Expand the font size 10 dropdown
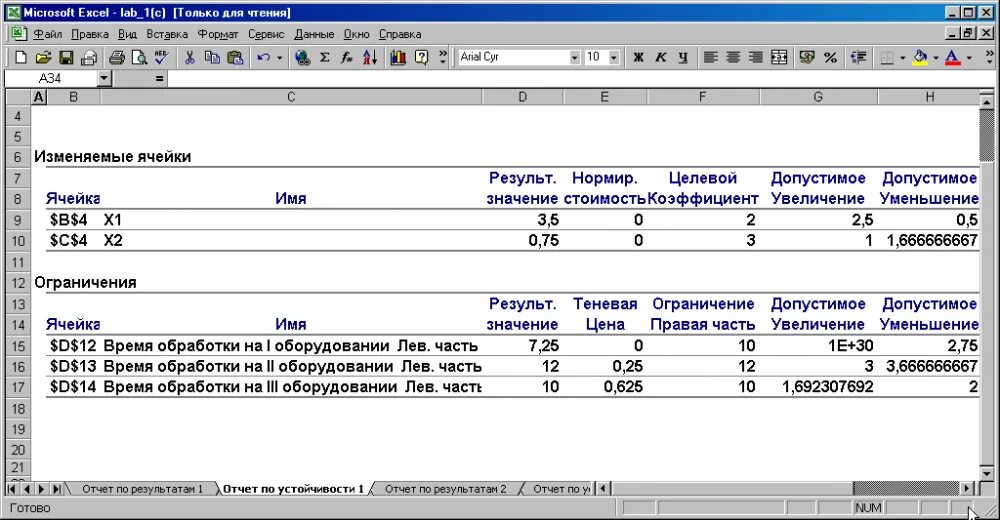Viewport: 1000px width, 520px height. point(614,57)
